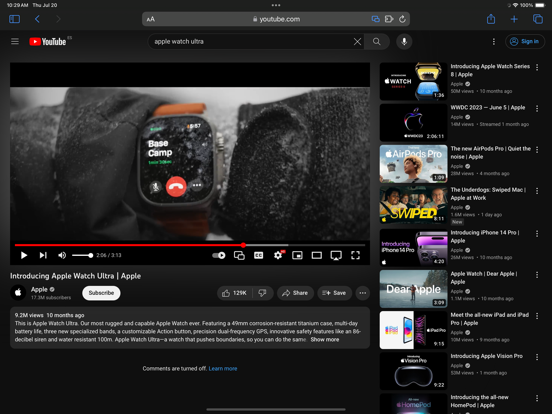Screen dimensions: 552x414
Task: Adjust the volume slider
Action: 82,255
